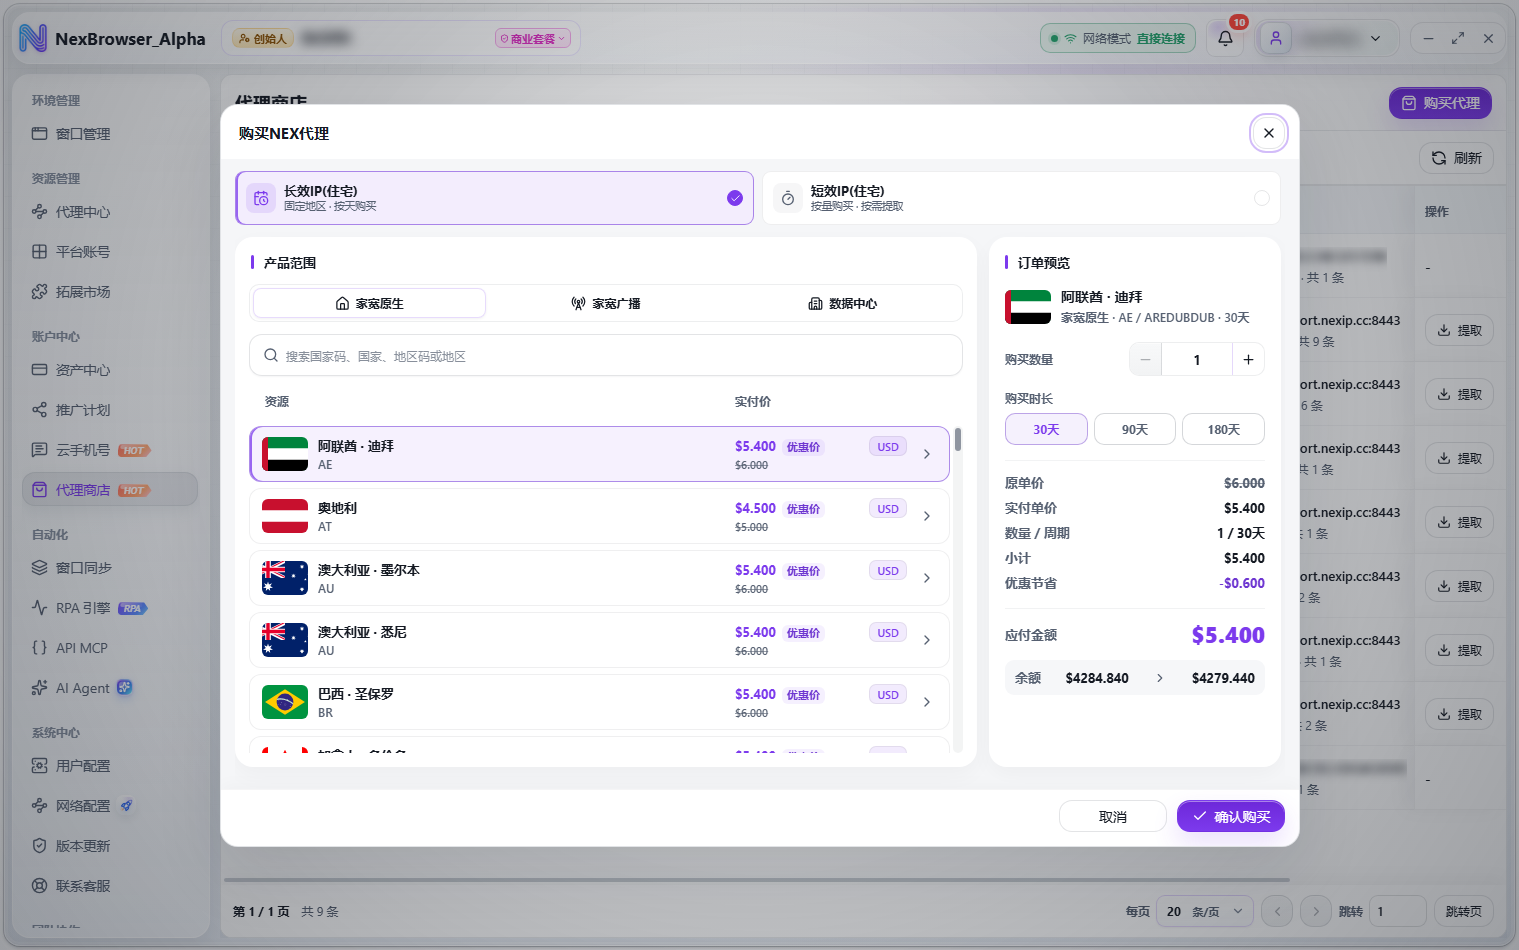Open 代理商店 in the sidebar

click(x=110, y=490)
